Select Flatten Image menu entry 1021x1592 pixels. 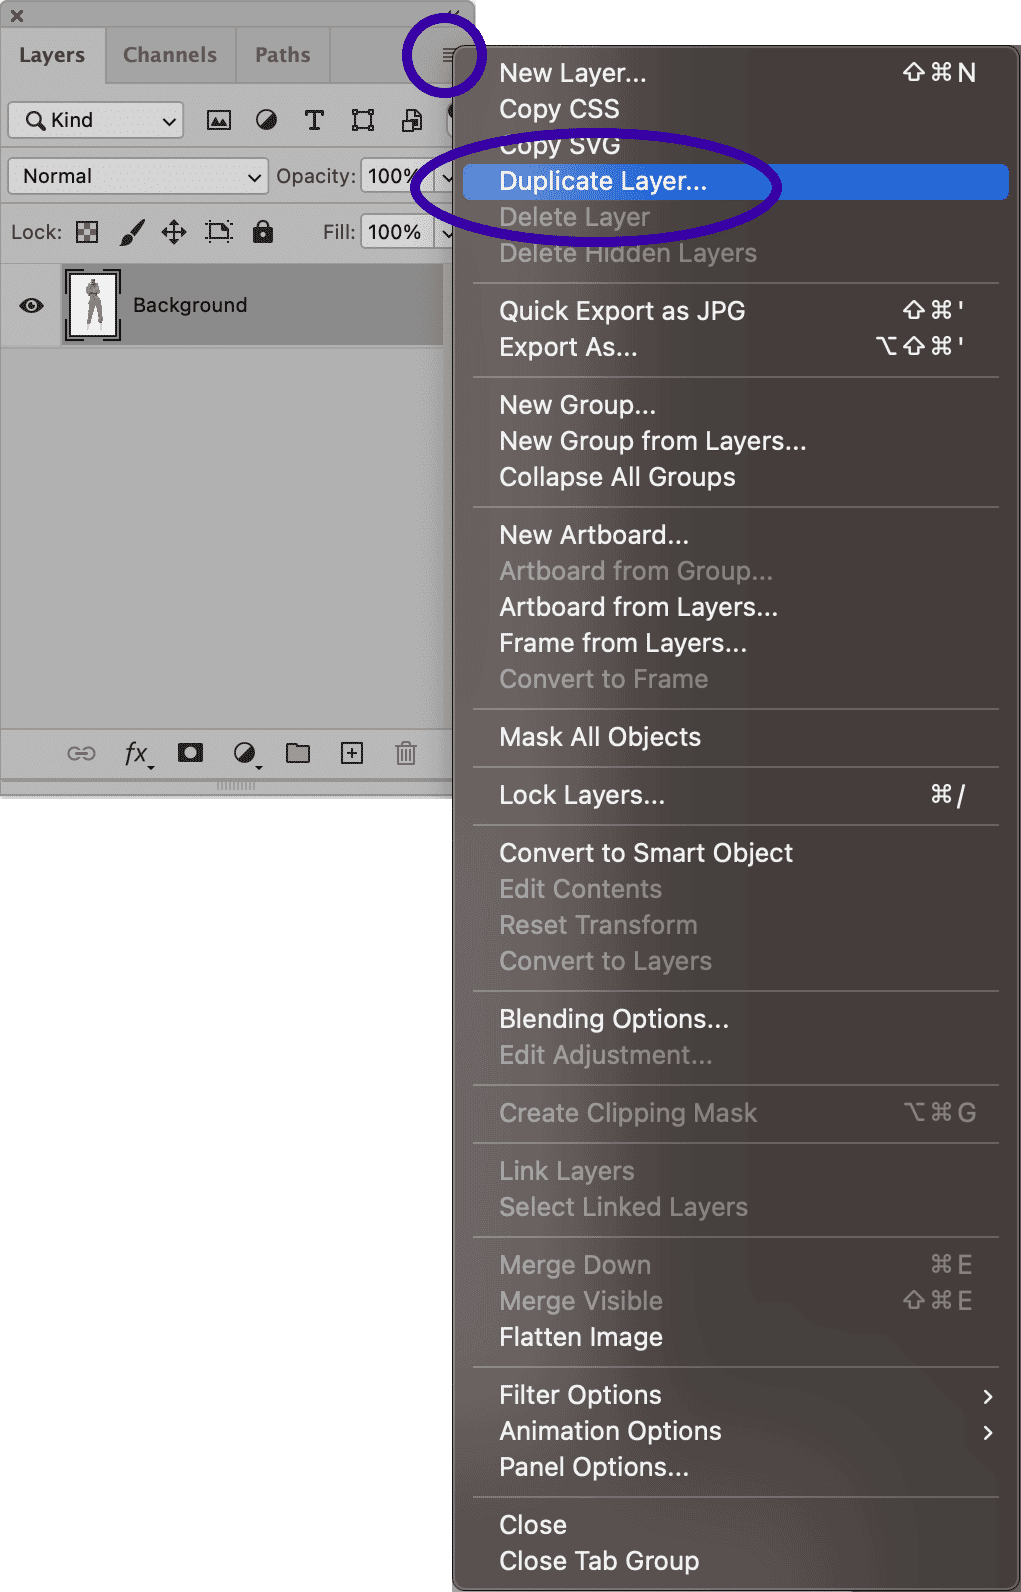click(x=581, y=1337)
